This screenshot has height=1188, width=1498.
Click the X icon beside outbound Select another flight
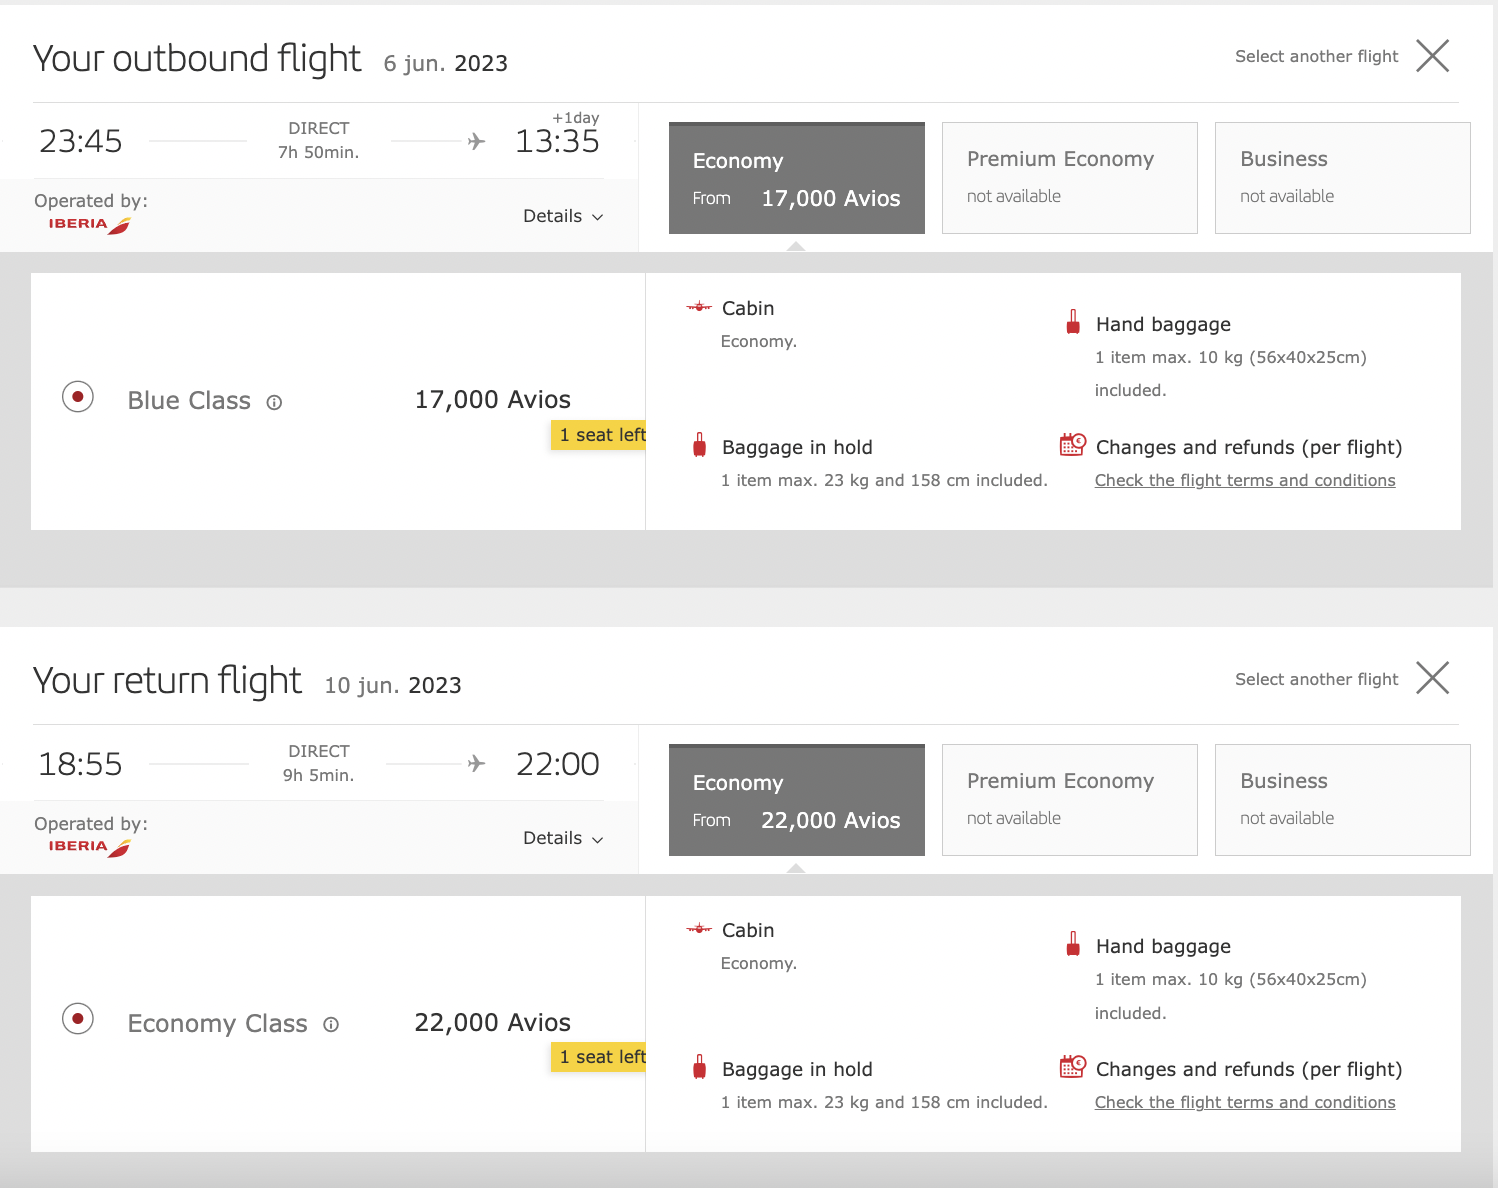[x=1432, y=56]
